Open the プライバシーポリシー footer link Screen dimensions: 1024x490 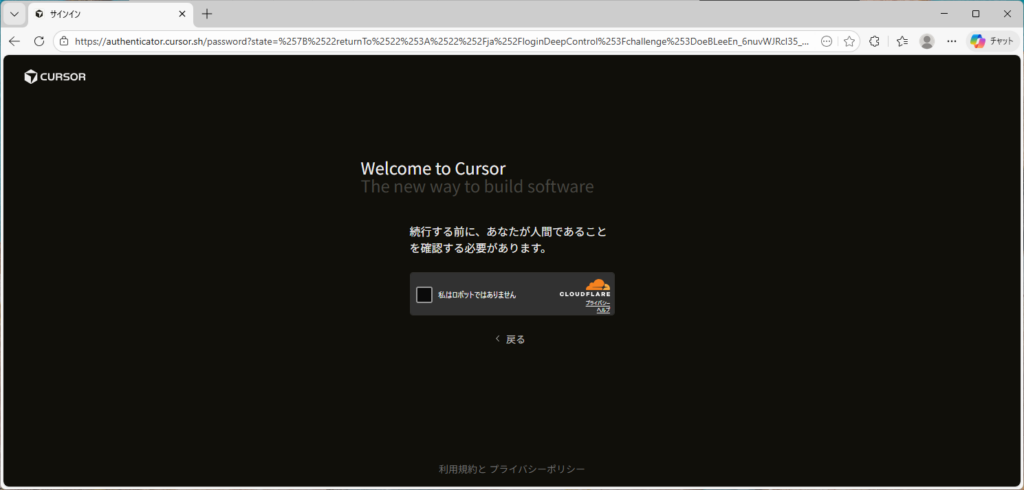[x=537, y=469]
